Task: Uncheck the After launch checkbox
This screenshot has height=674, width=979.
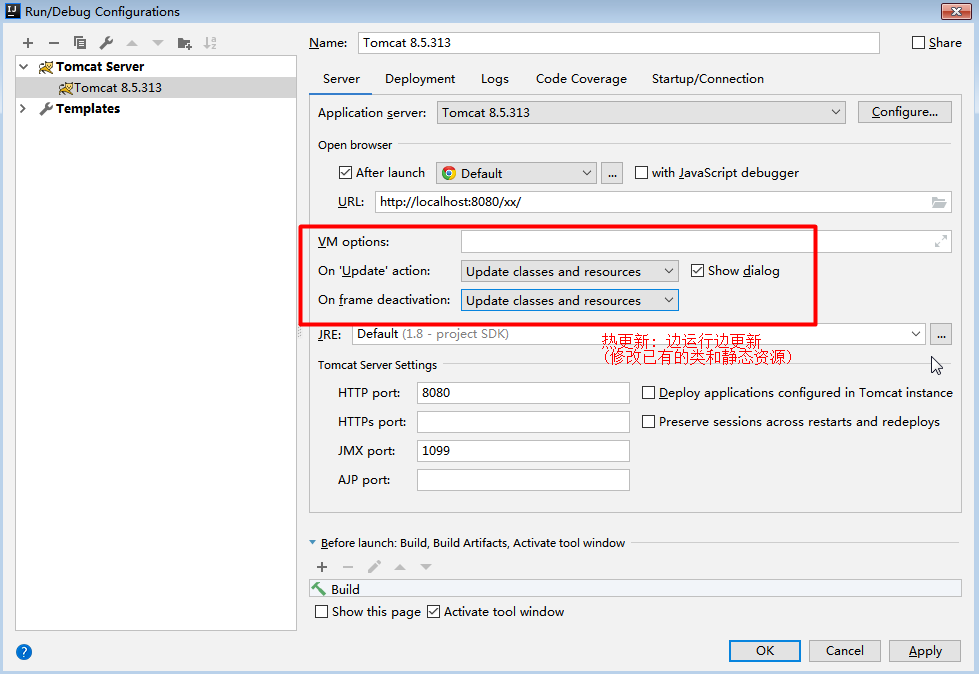Action: [x=345, y=172]
